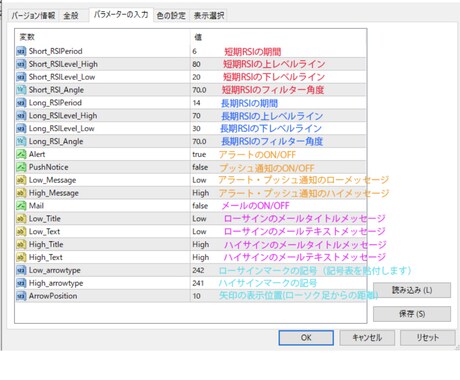Switch to the 表示選択 tab
The width and height of the screenshot is (460, 380).
[209, 15]
